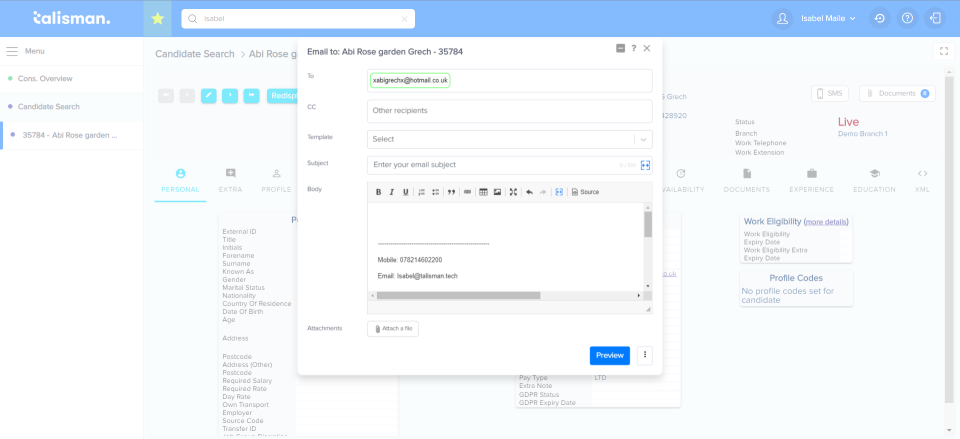Click the CC Other recipients field
This screenshot has height=439, width=960.
[509, 111]
